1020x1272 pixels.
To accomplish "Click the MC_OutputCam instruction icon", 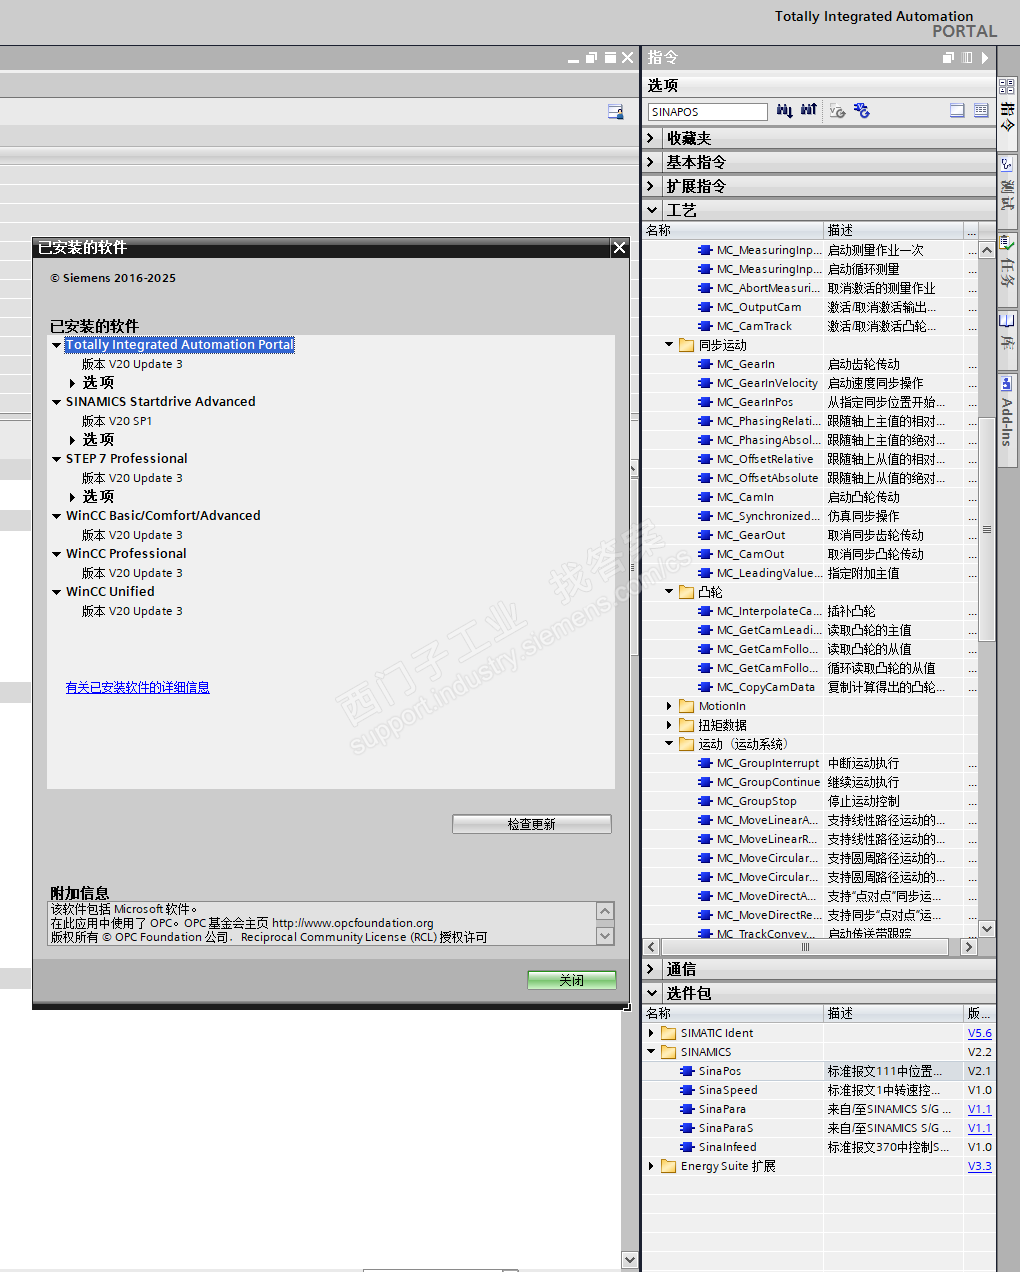I will (705, 307).
